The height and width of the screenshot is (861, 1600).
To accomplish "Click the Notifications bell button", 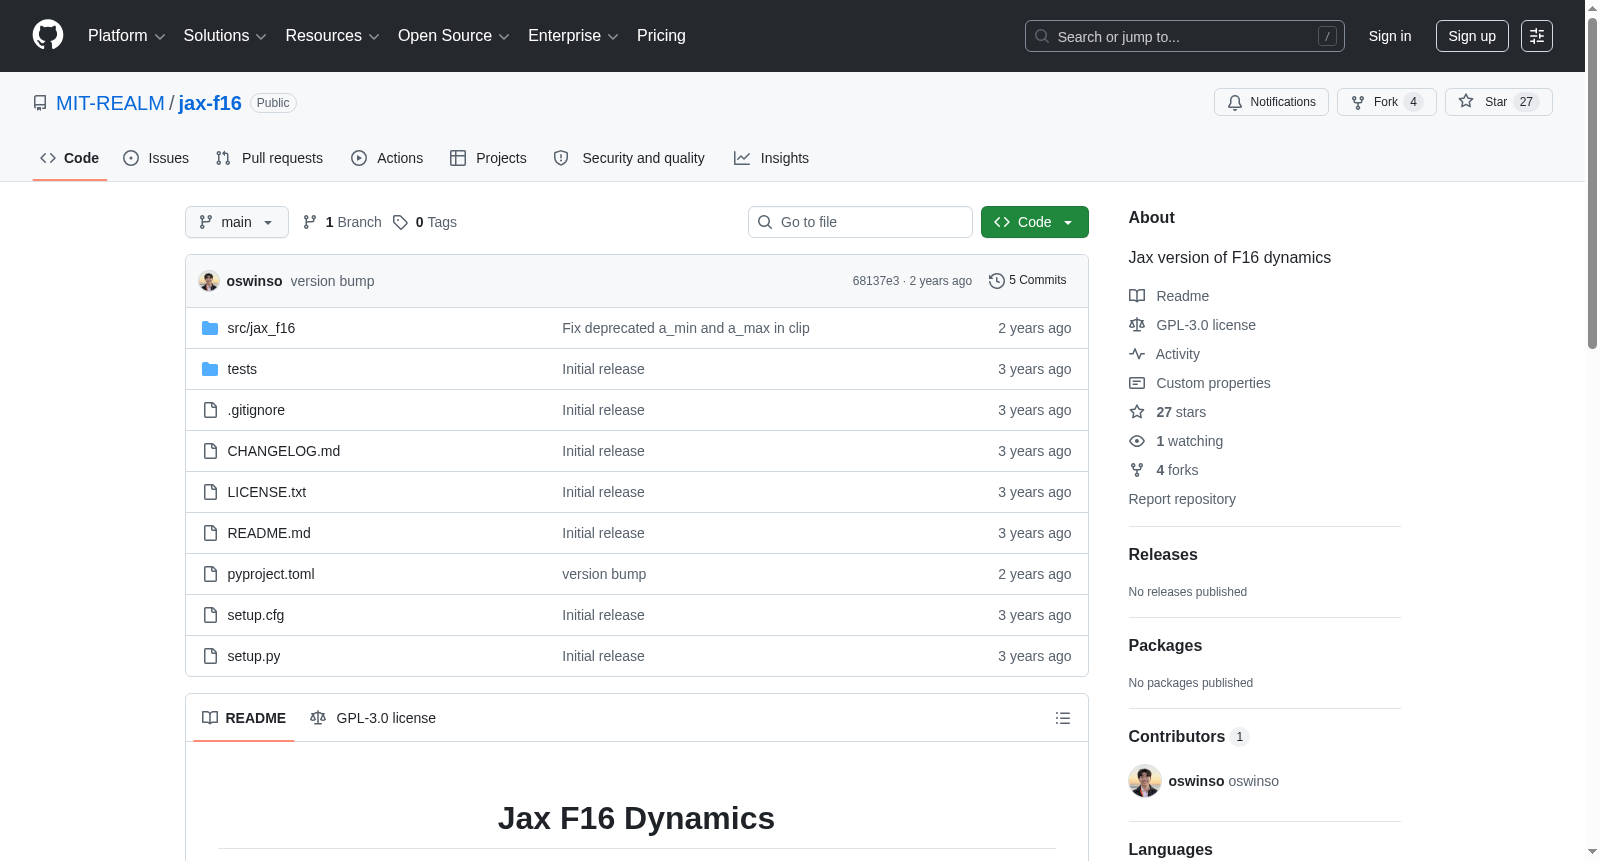I will [1271, 102].
